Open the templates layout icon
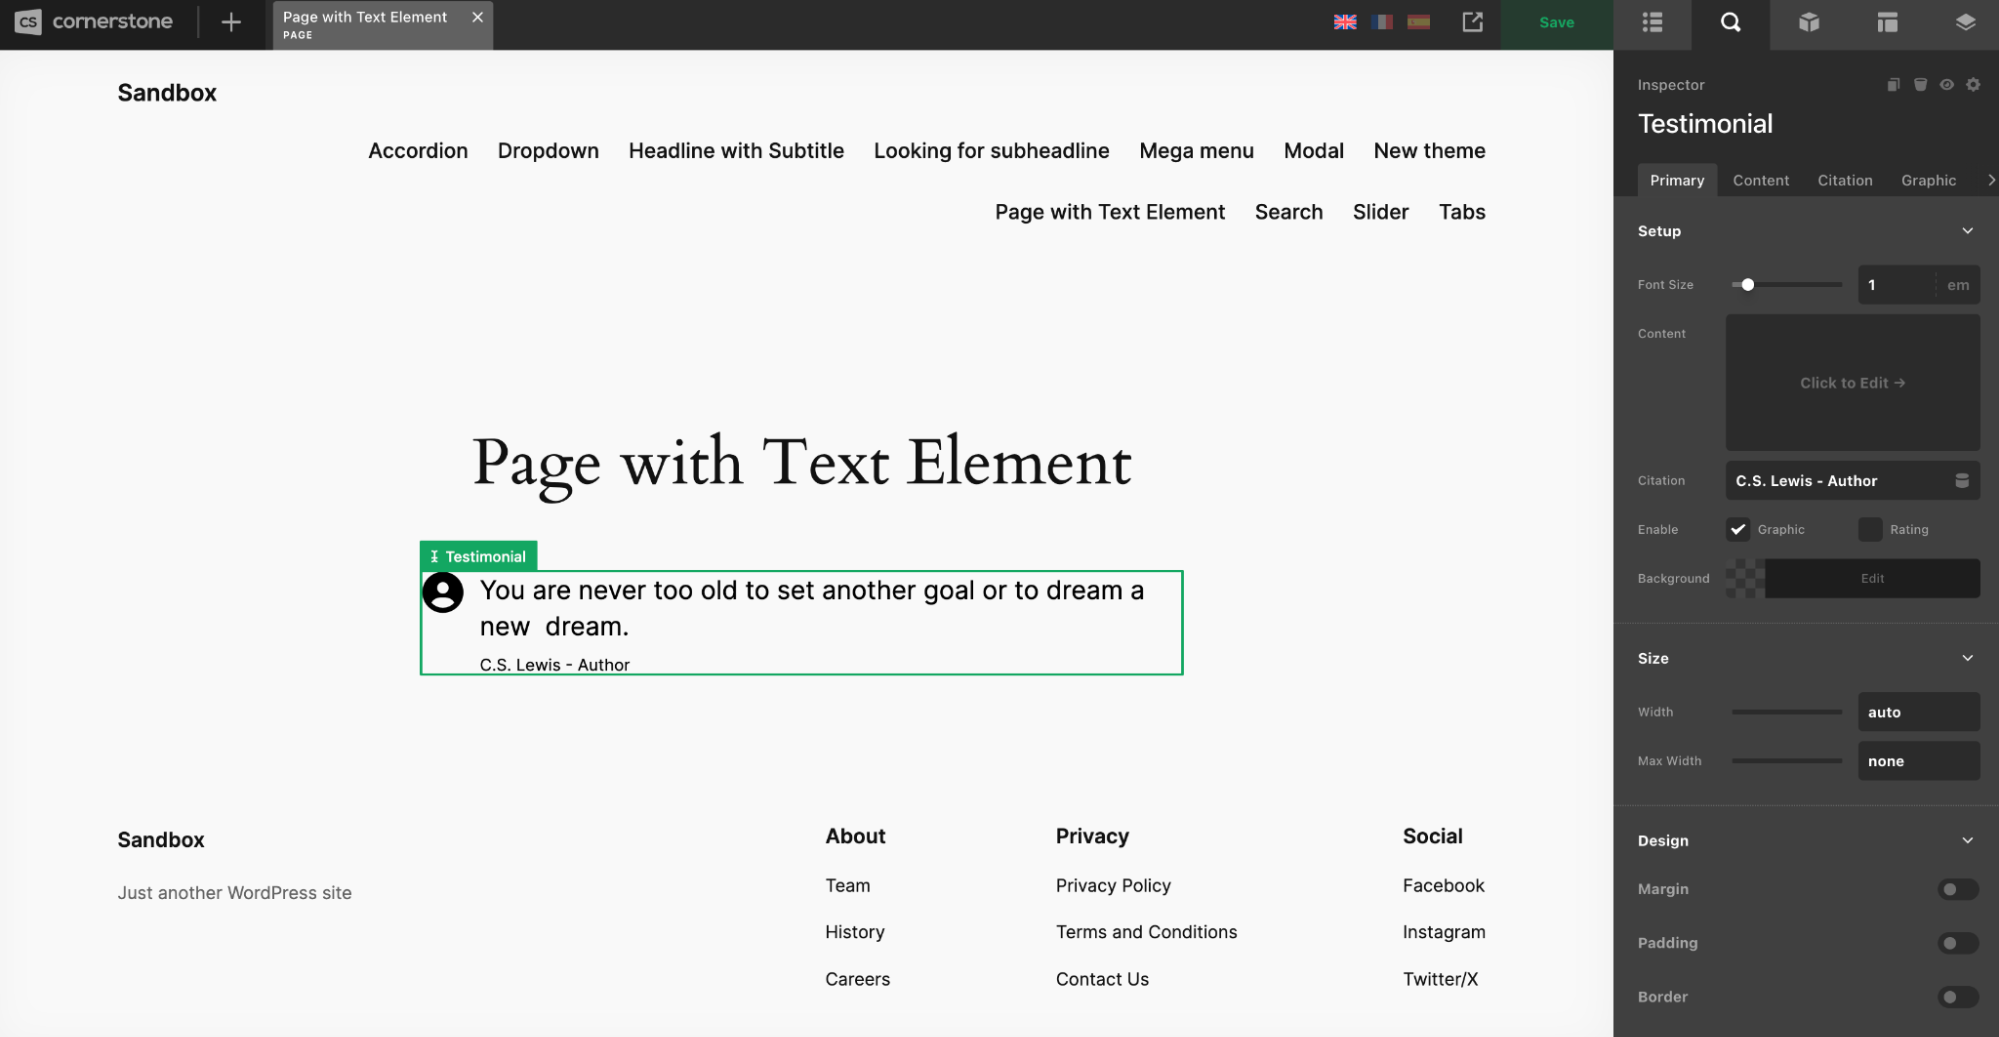 pyautogui.click(x=1886, y=22)
